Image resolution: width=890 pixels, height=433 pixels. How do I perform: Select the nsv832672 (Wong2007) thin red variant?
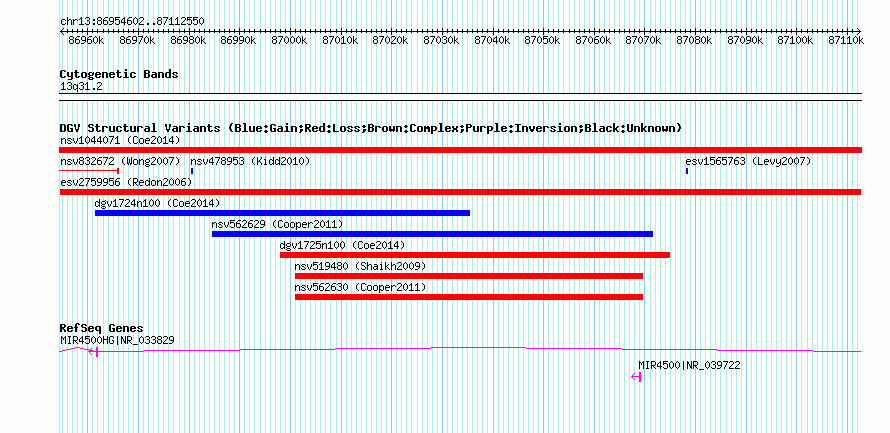89,171
